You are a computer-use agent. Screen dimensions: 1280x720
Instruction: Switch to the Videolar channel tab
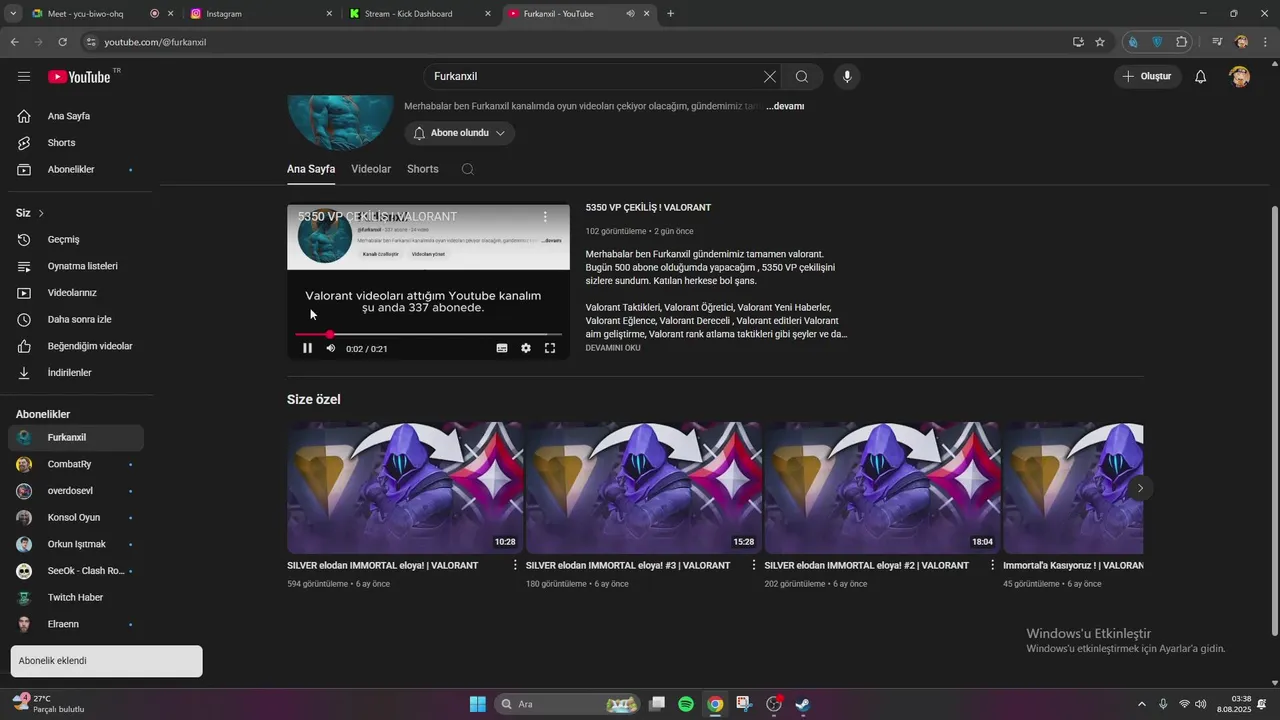tap(371, 169)
